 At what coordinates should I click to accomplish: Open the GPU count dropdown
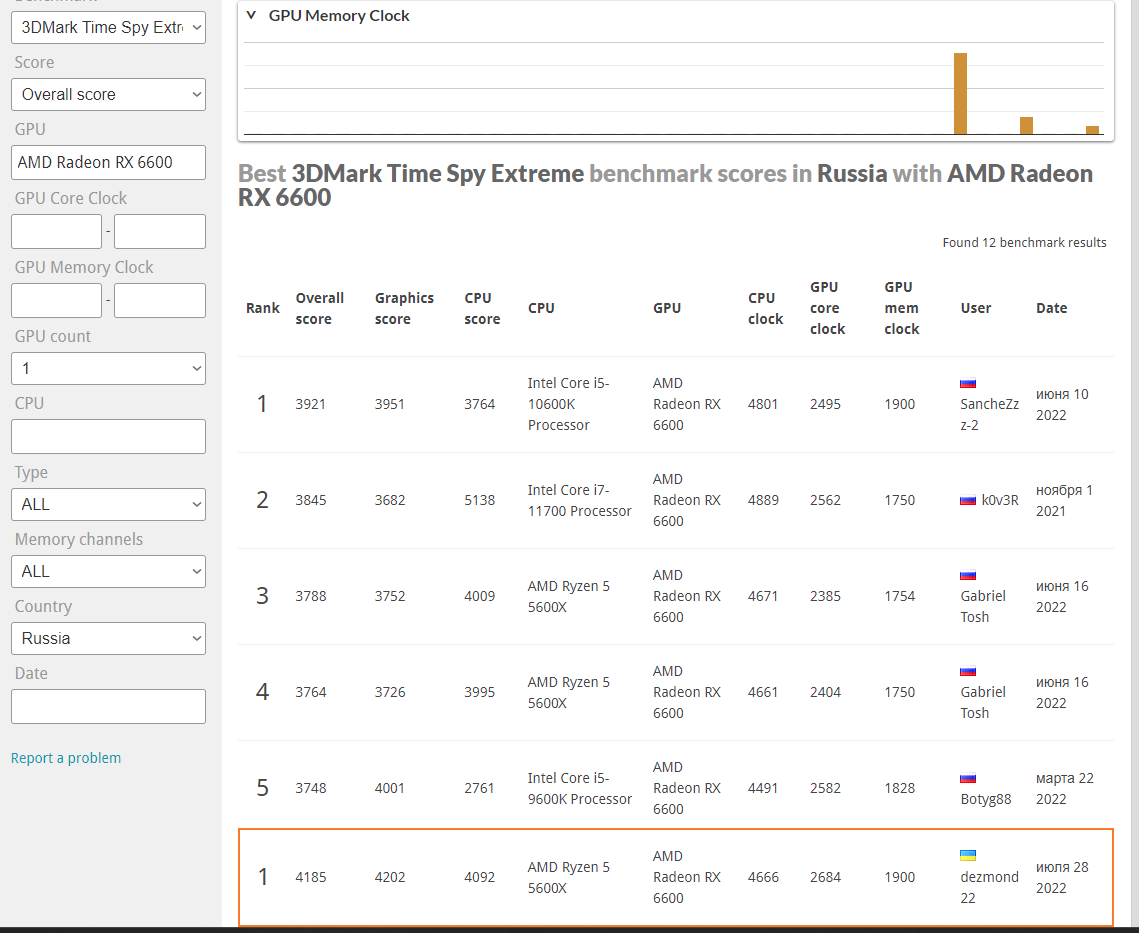pos(108,369)
